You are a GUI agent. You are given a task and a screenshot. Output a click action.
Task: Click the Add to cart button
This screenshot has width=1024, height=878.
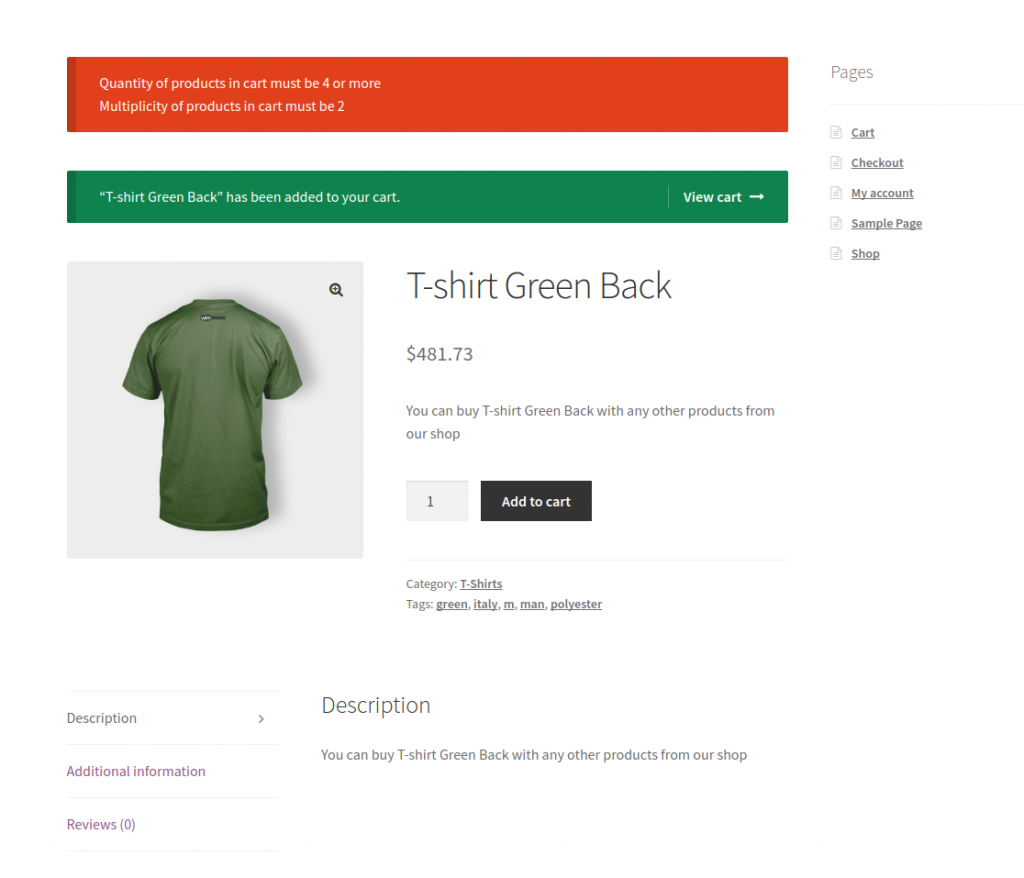pos(536,501)
